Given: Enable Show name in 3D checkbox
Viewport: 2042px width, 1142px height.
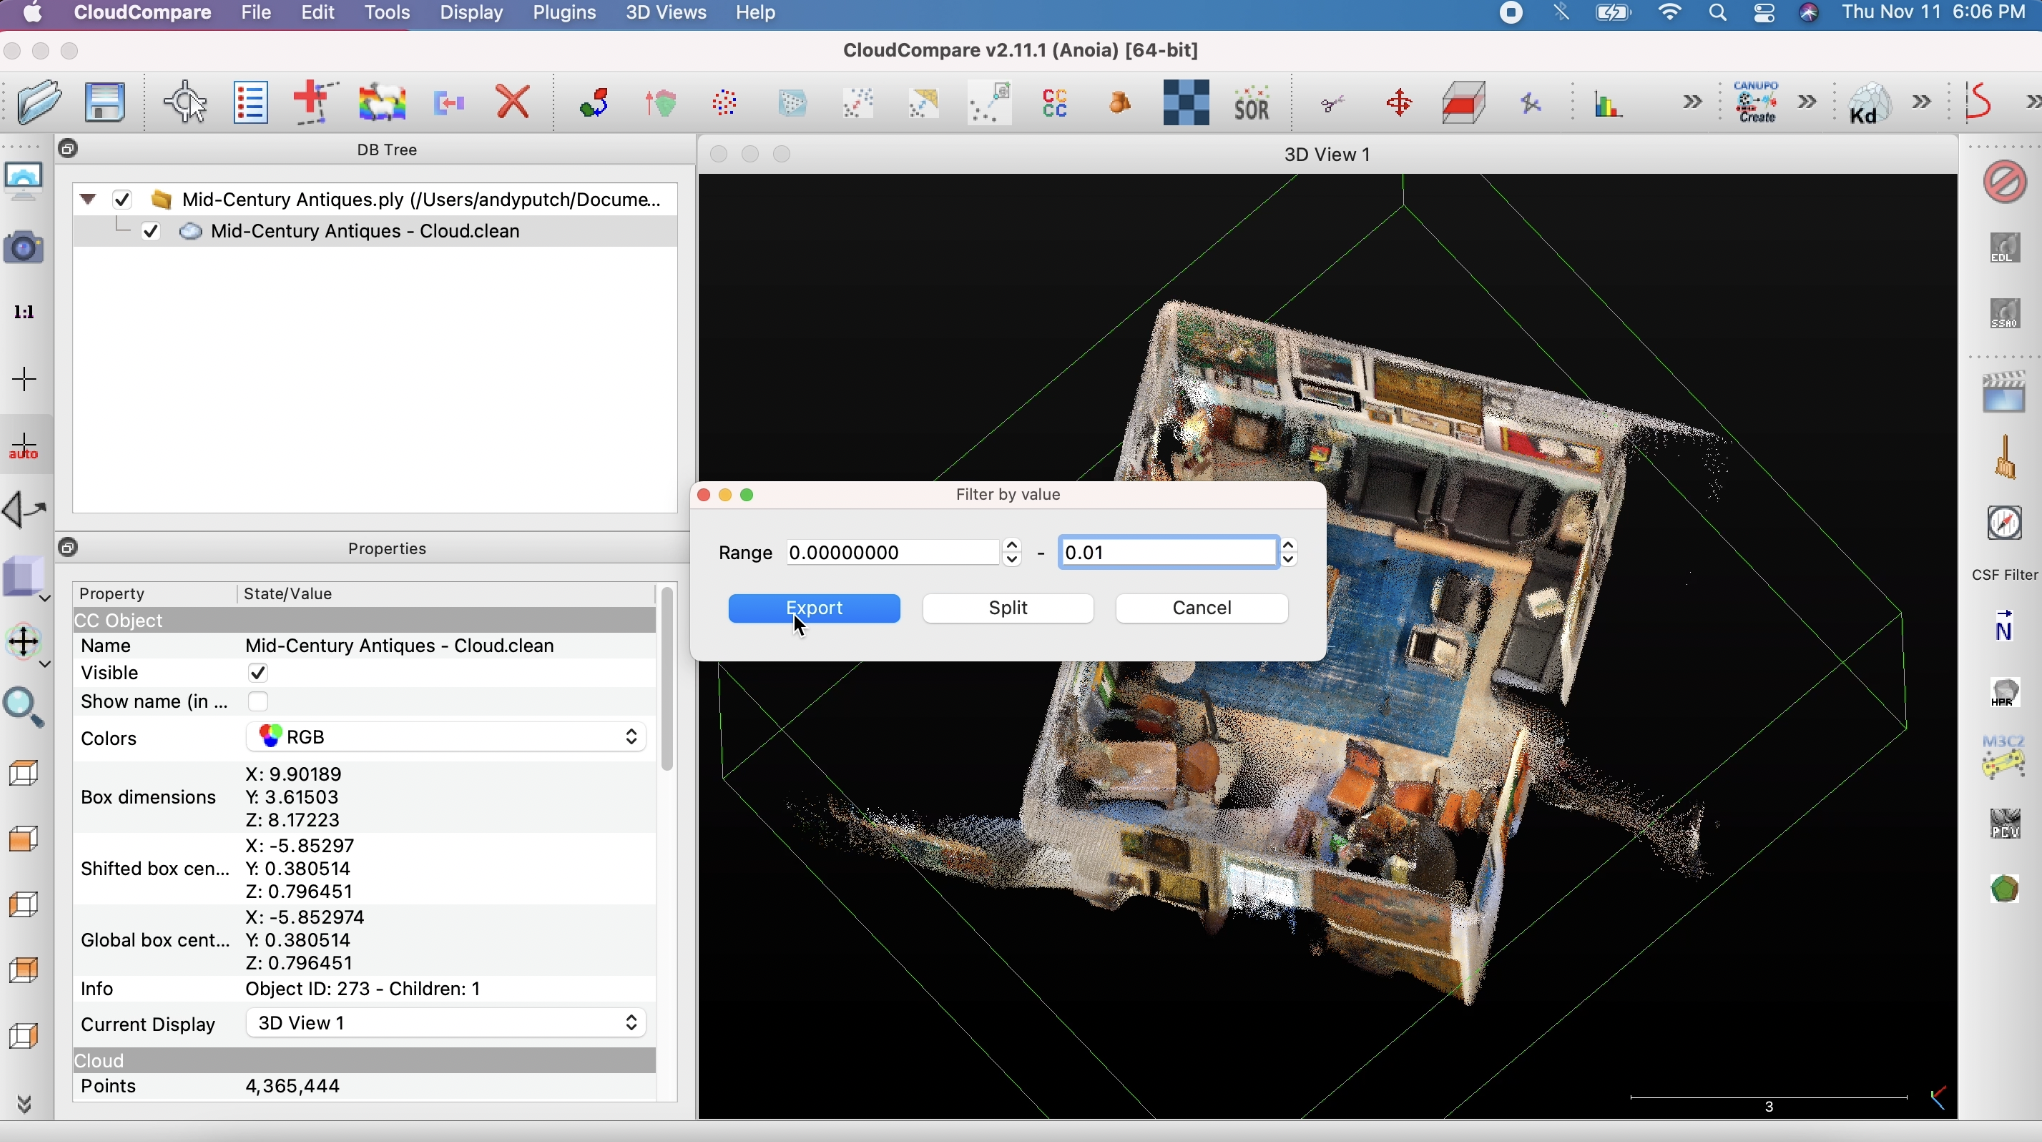Looking at the screenshot, I should tap(258, 701).
